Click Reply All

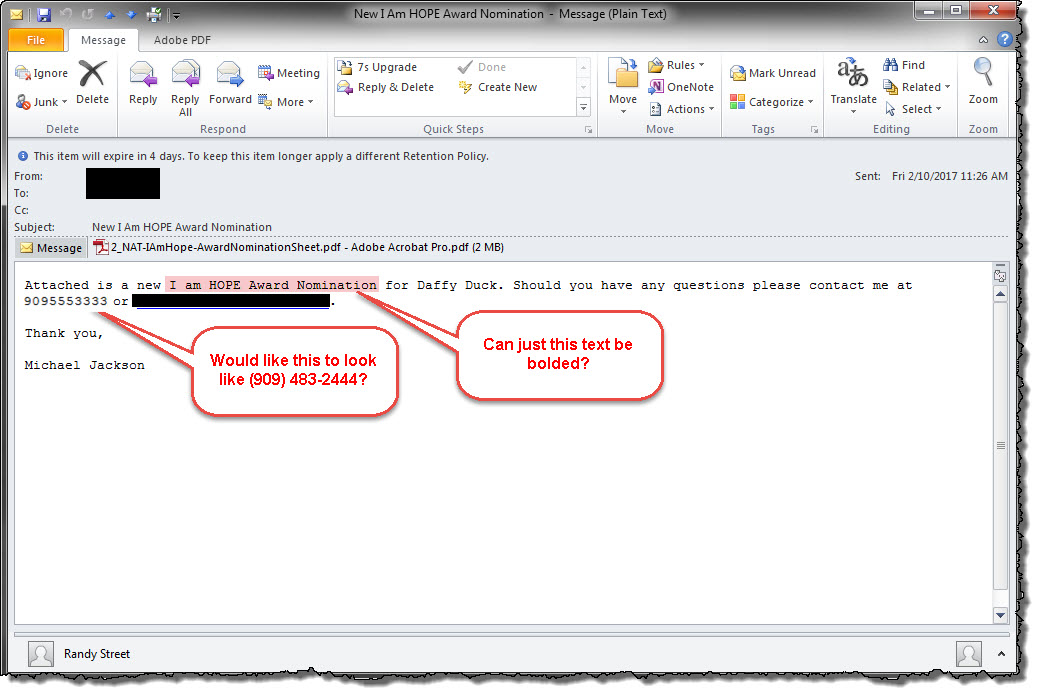pos(185,88)
